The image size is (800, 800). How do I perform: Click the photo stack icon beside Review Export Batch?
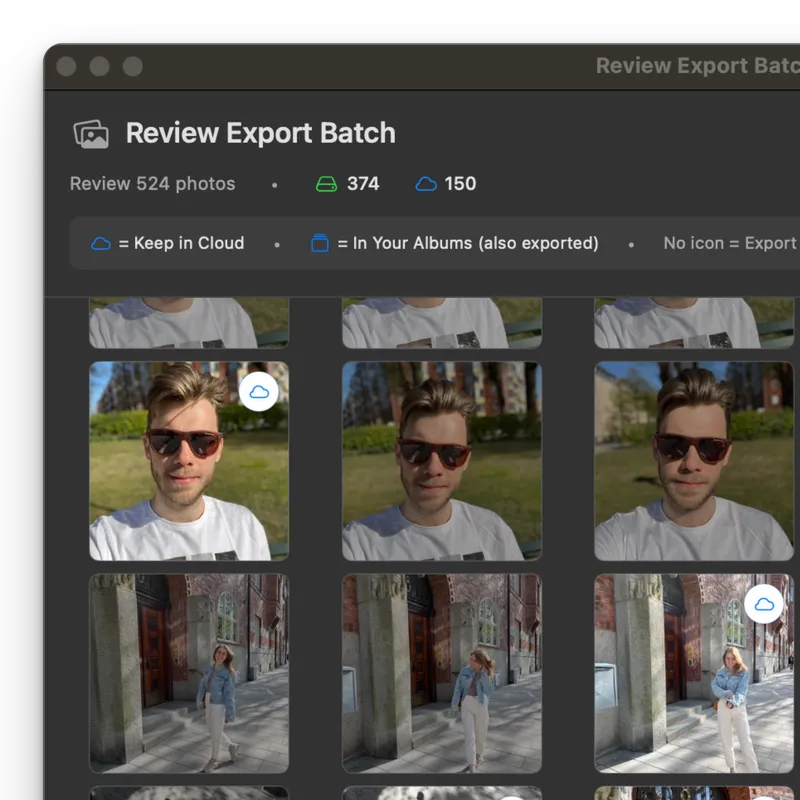pos(91,134)
